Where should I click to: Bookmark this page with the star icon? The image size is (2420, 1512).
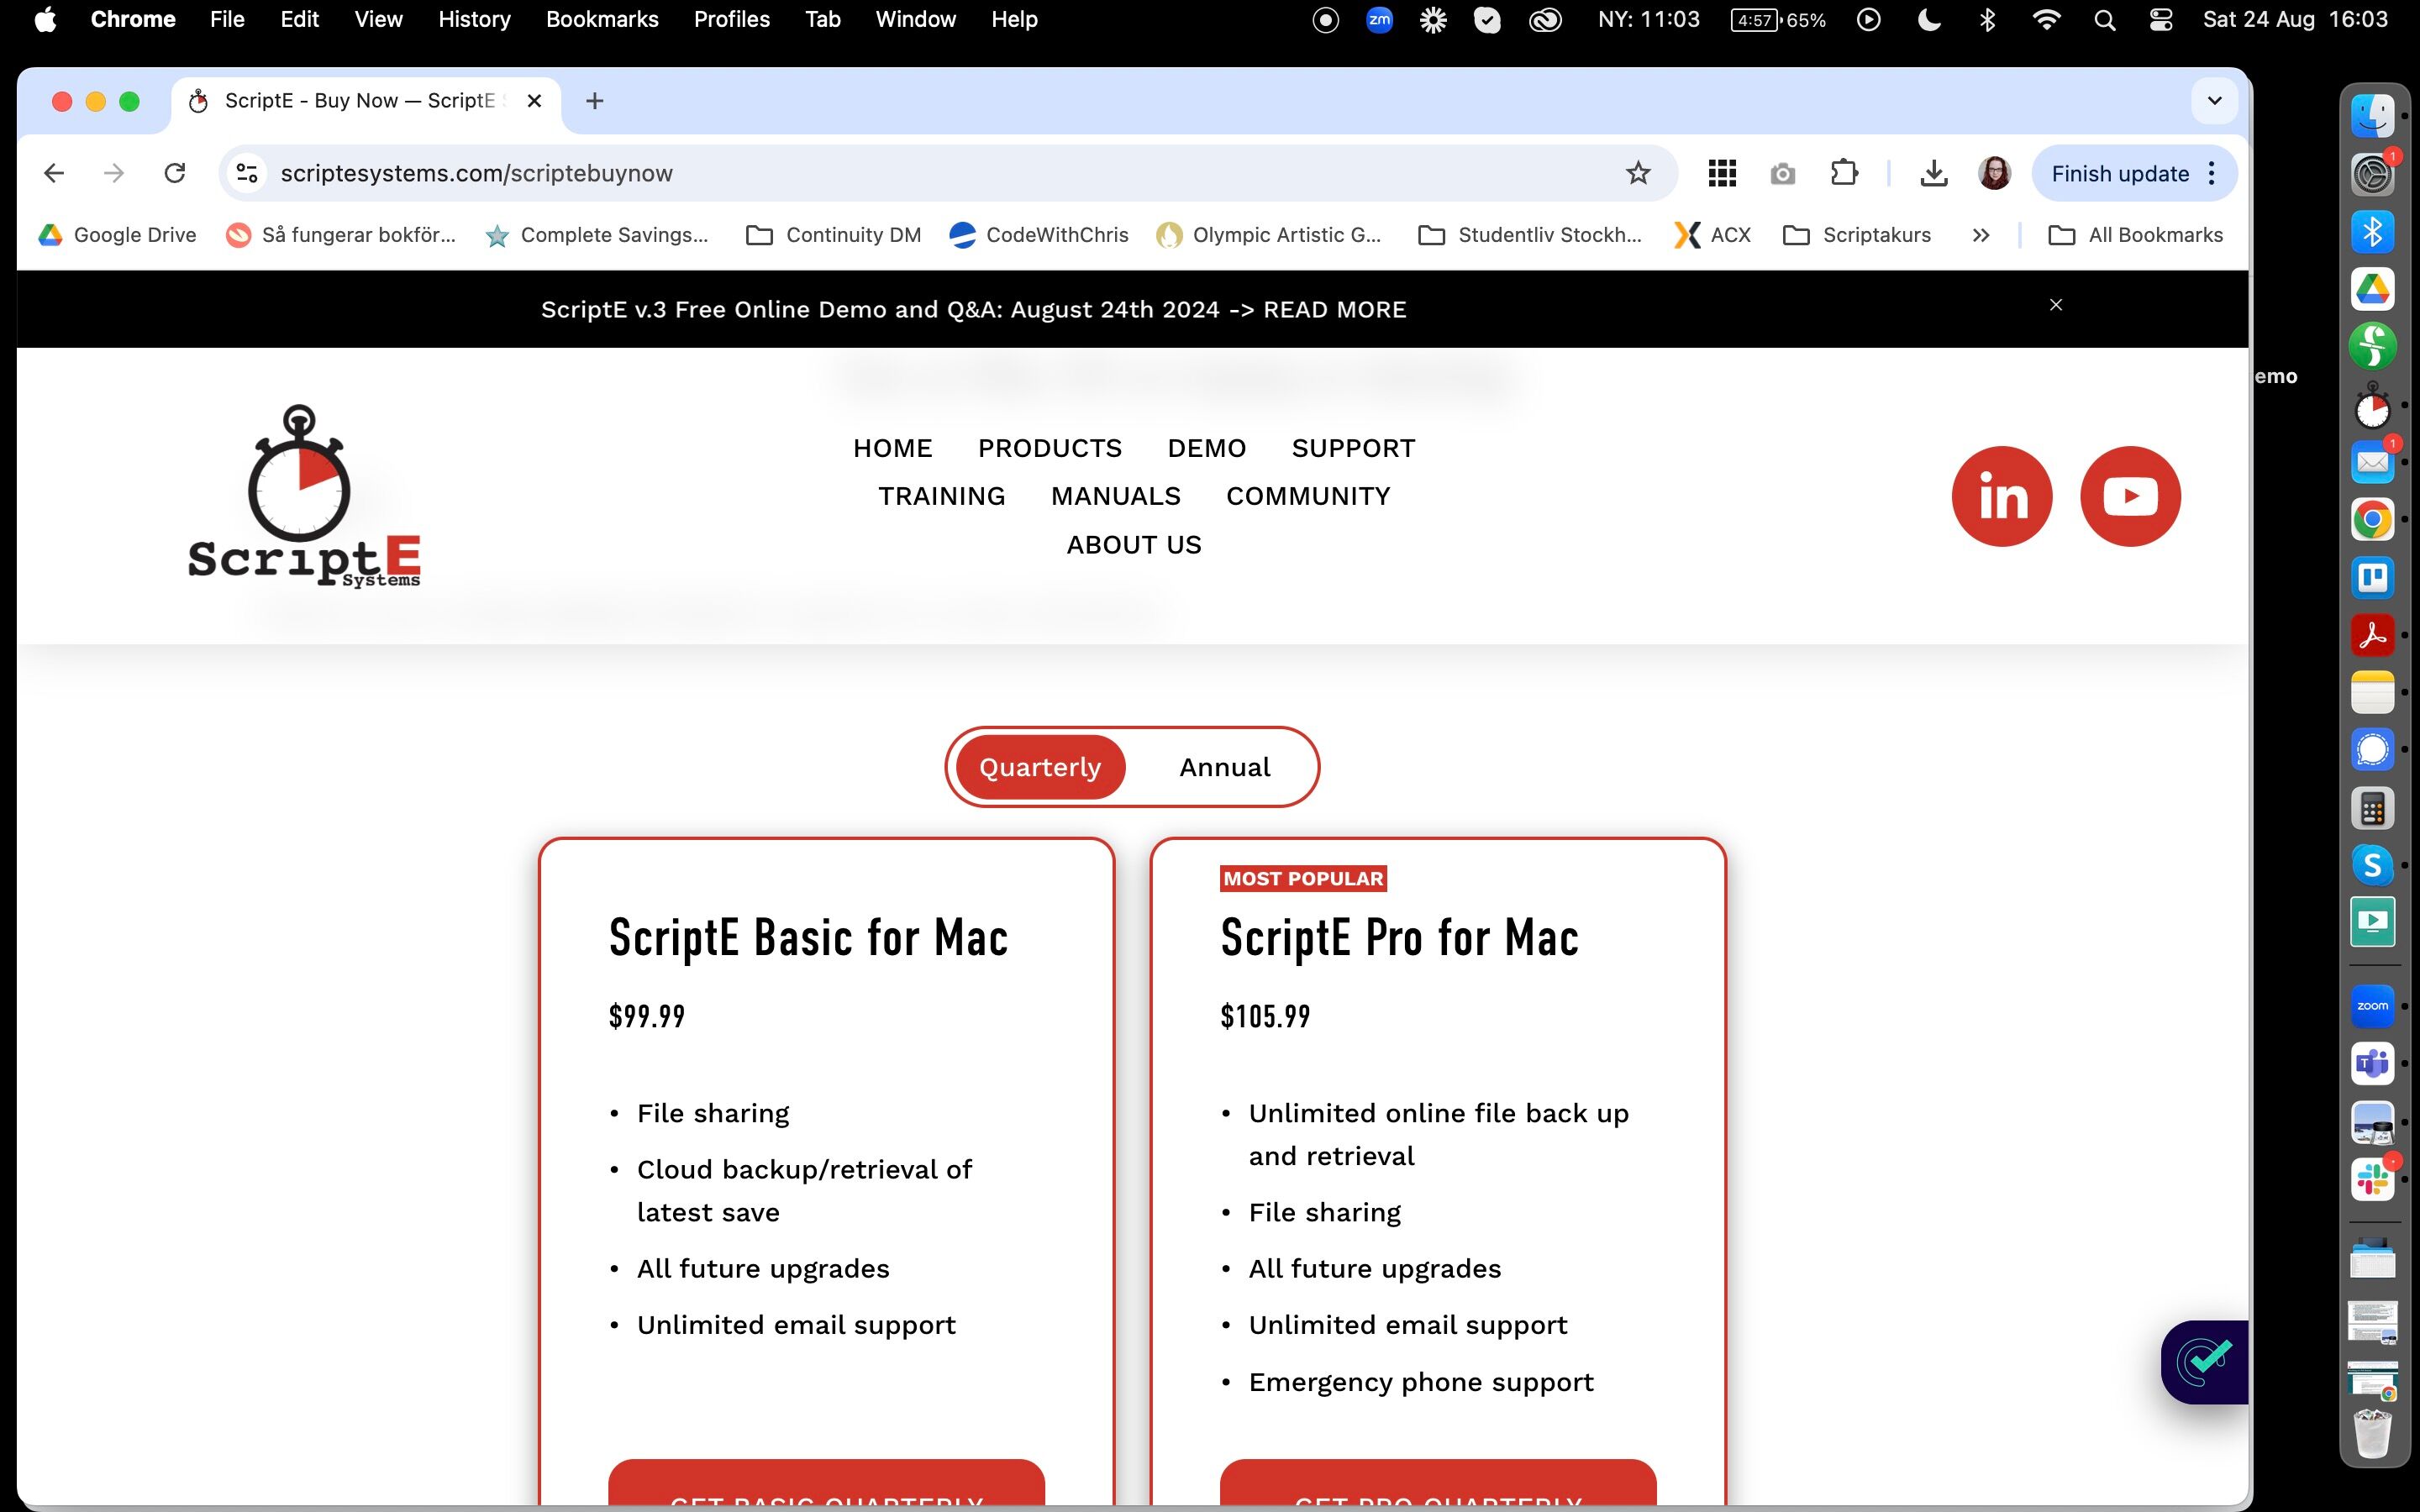click(x=1637, y=173)
